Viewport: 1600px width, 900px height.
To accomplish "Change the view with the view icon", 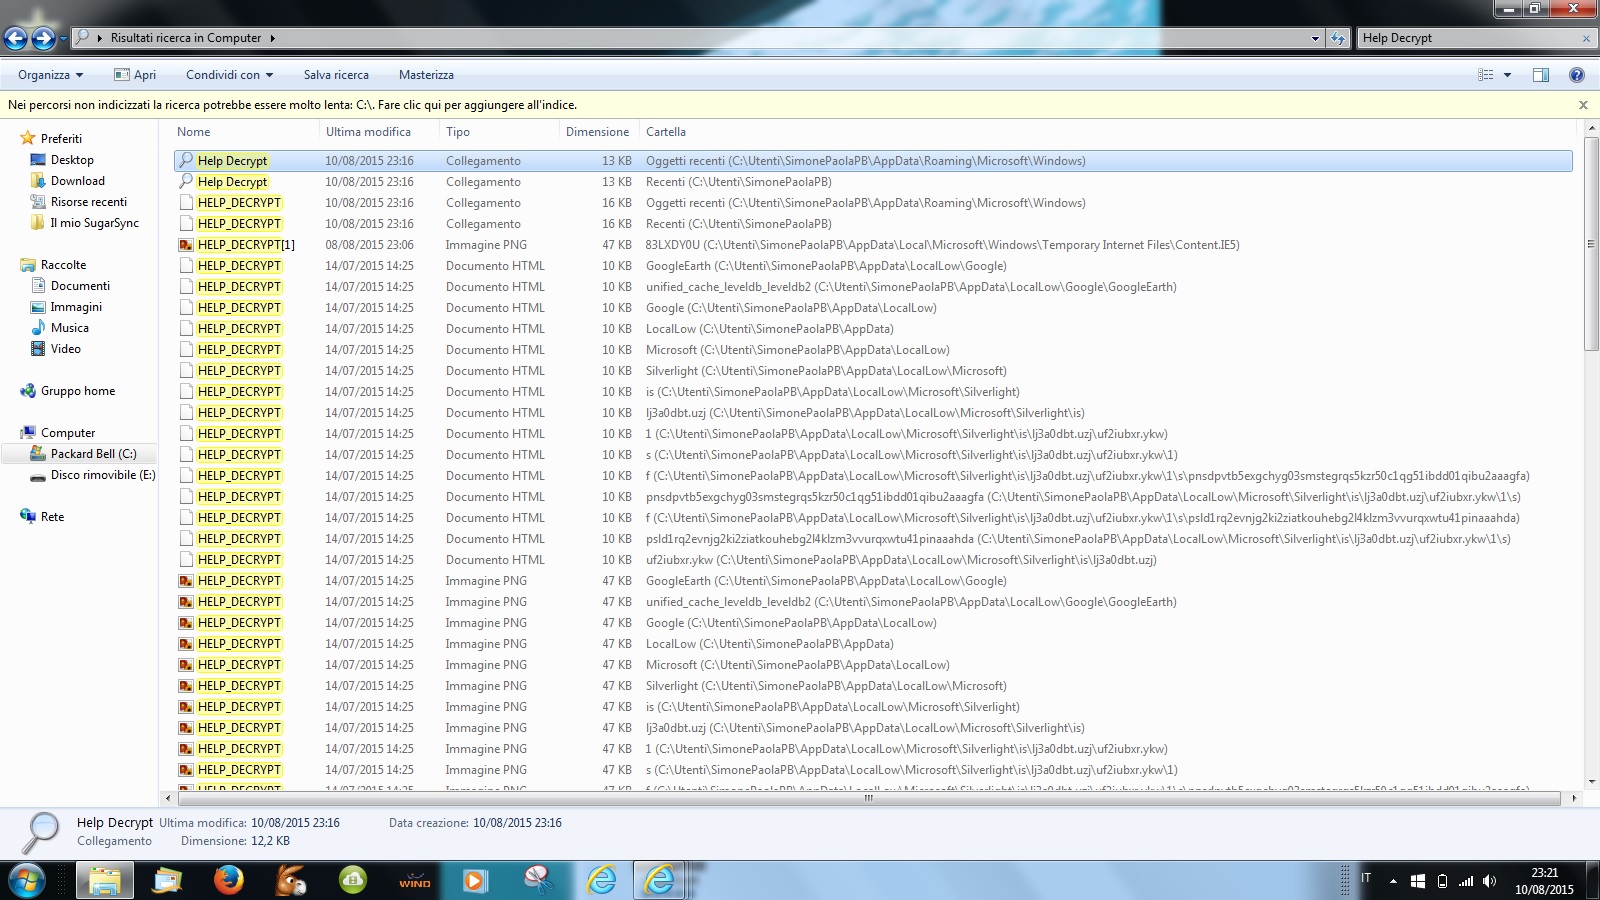I will (1486, 75).
